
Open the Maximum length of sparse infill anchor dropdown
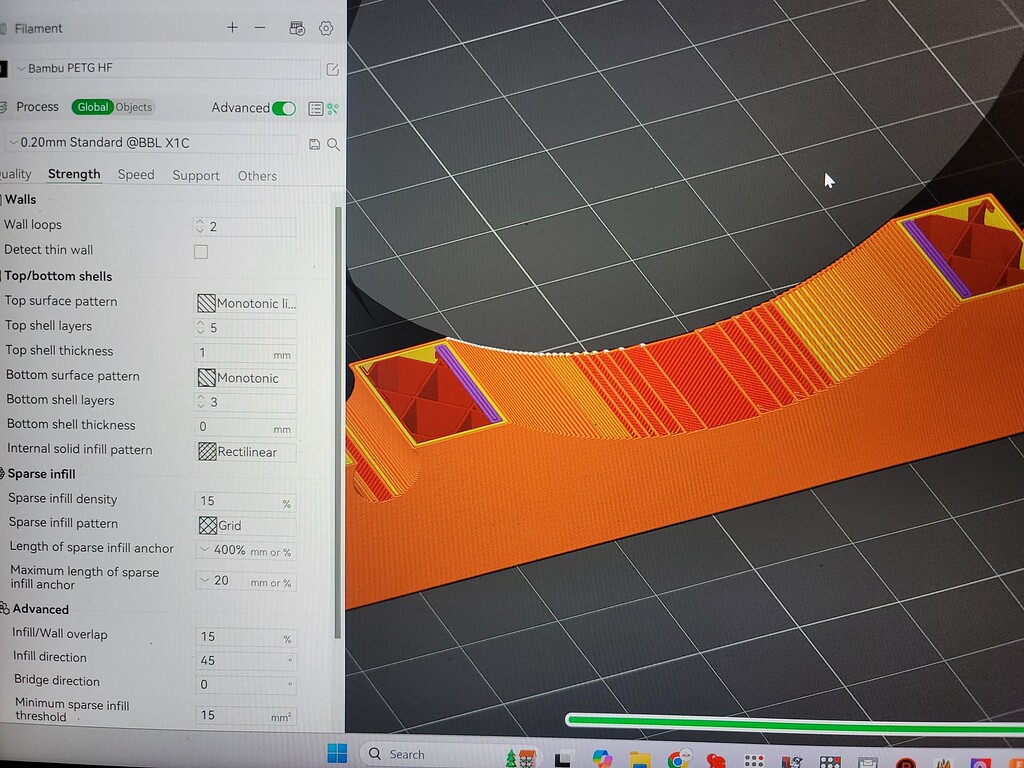pos(246,581)
